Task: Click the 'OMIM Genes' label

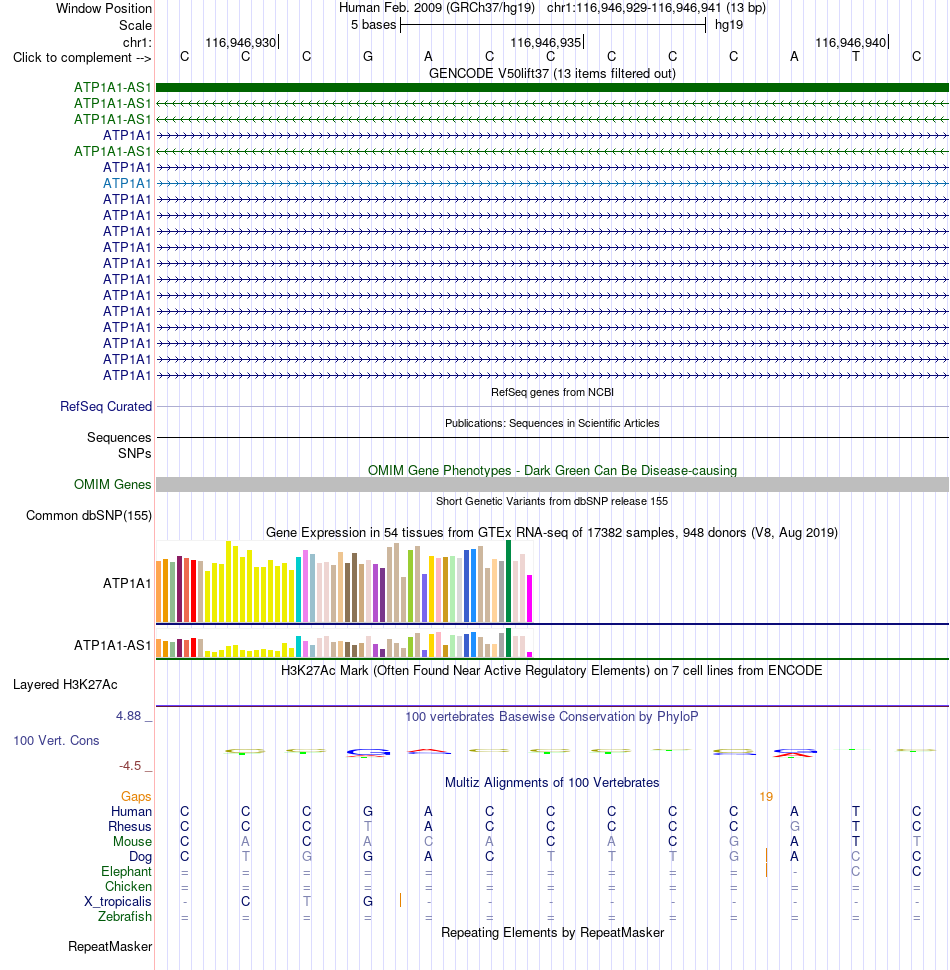Action: click(x=113, y=484)
